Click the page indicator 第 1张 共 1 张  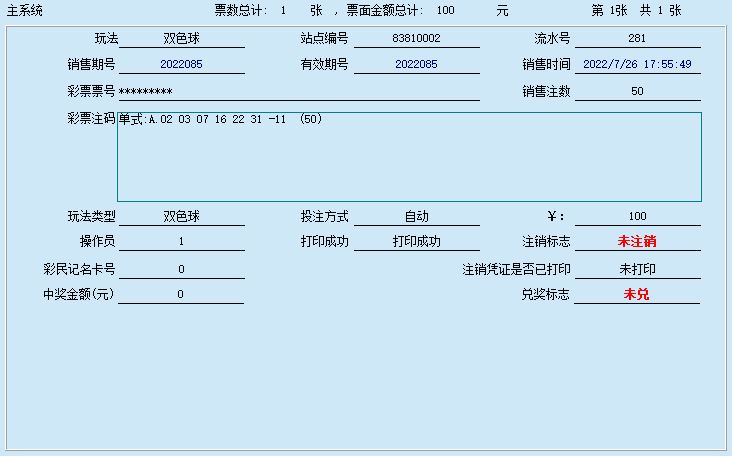(636, 10)
